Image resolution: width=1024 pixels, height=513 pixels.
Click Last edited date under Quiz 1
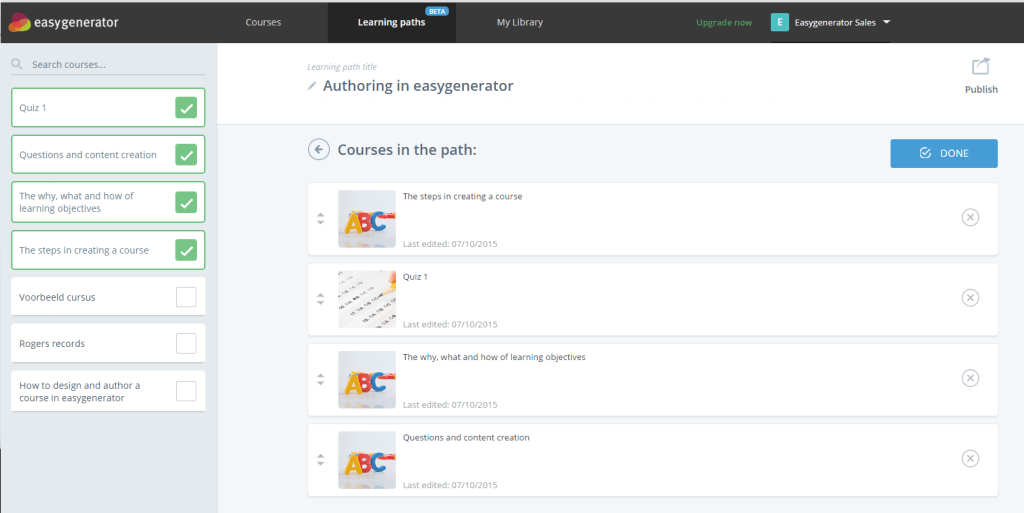coord(450,324)
